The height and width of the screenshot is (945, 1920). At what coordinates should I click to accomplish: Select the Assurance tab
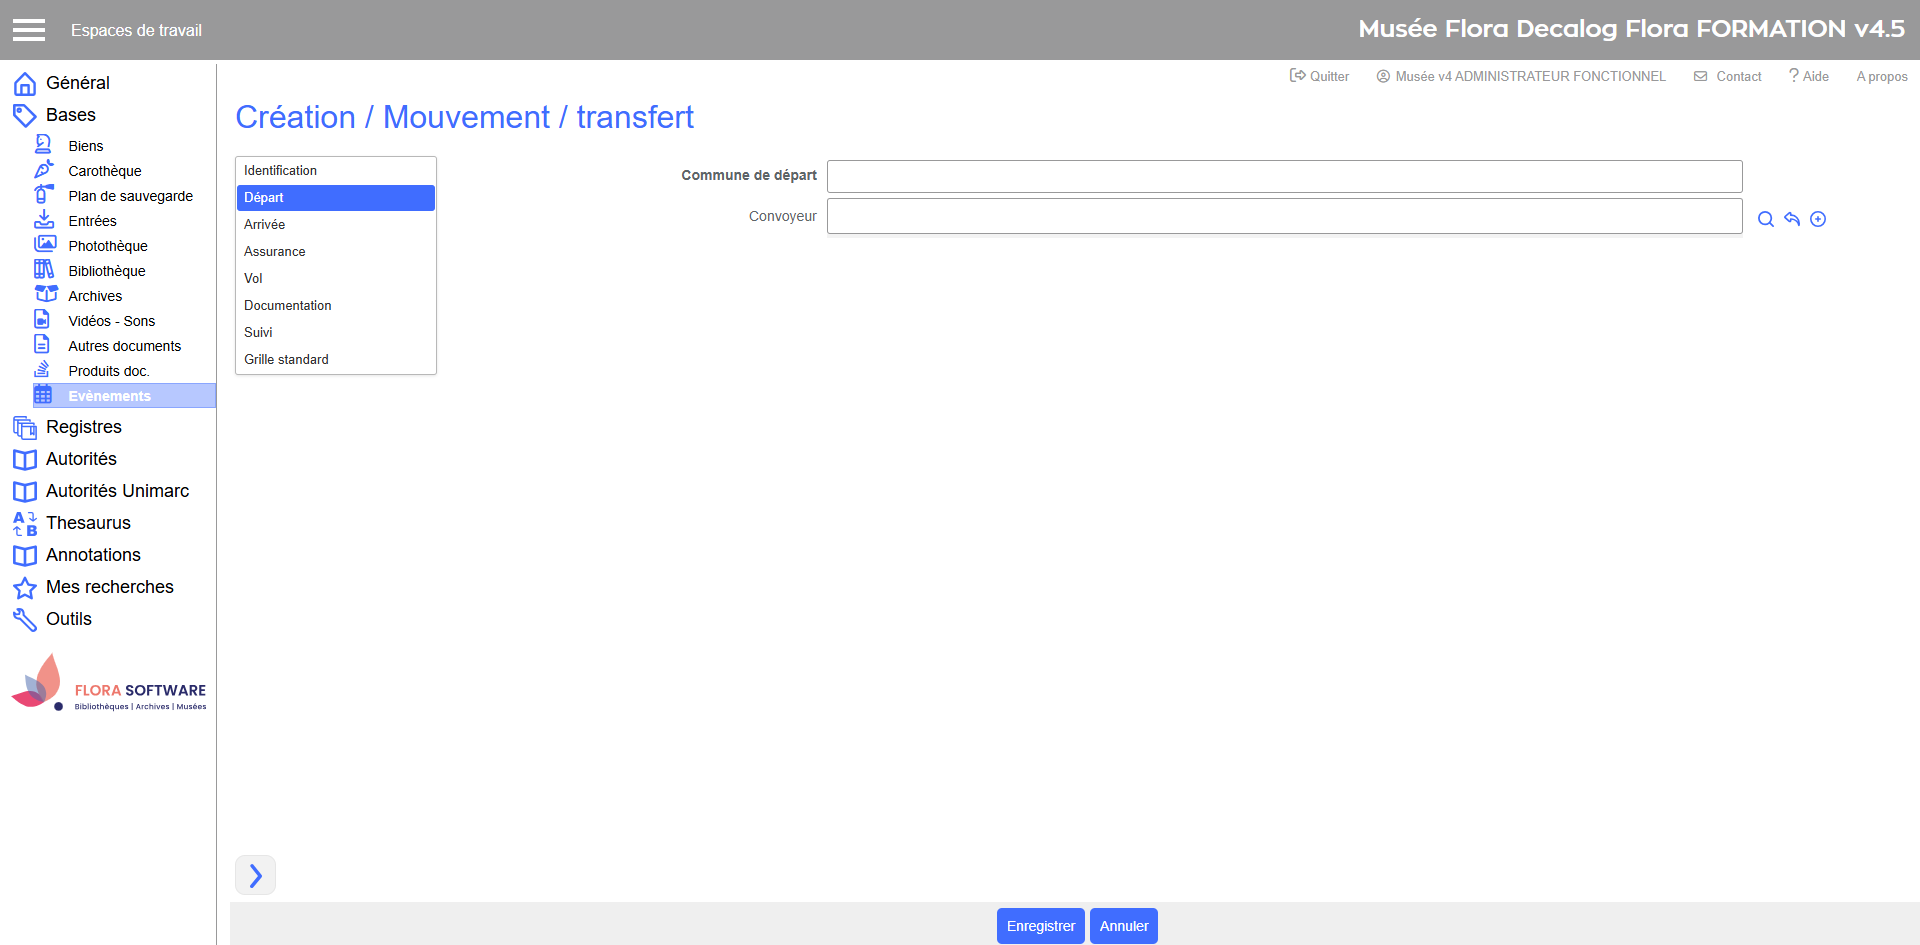pyautogui.click(x=275, y=252)
